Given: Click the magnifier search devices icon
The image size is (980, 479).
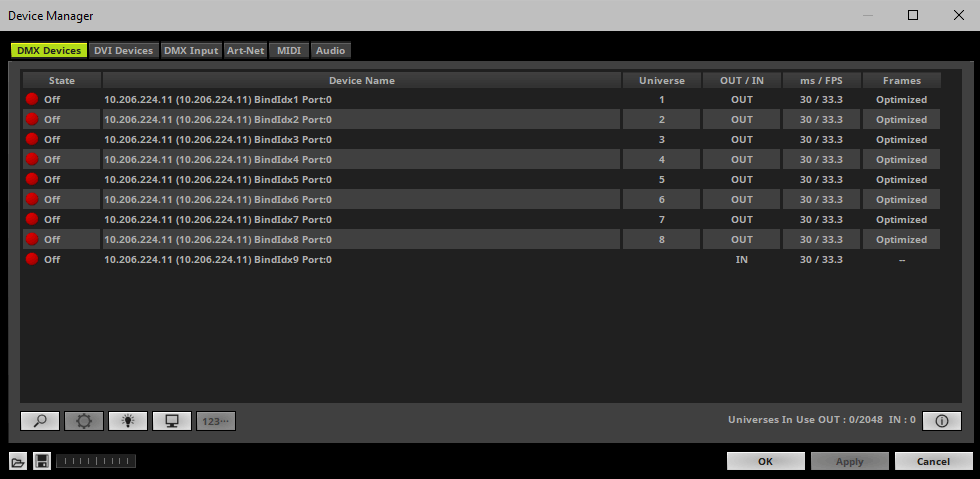Looking at the screenshot, I should pyautogui.click(x=40, y=421).
